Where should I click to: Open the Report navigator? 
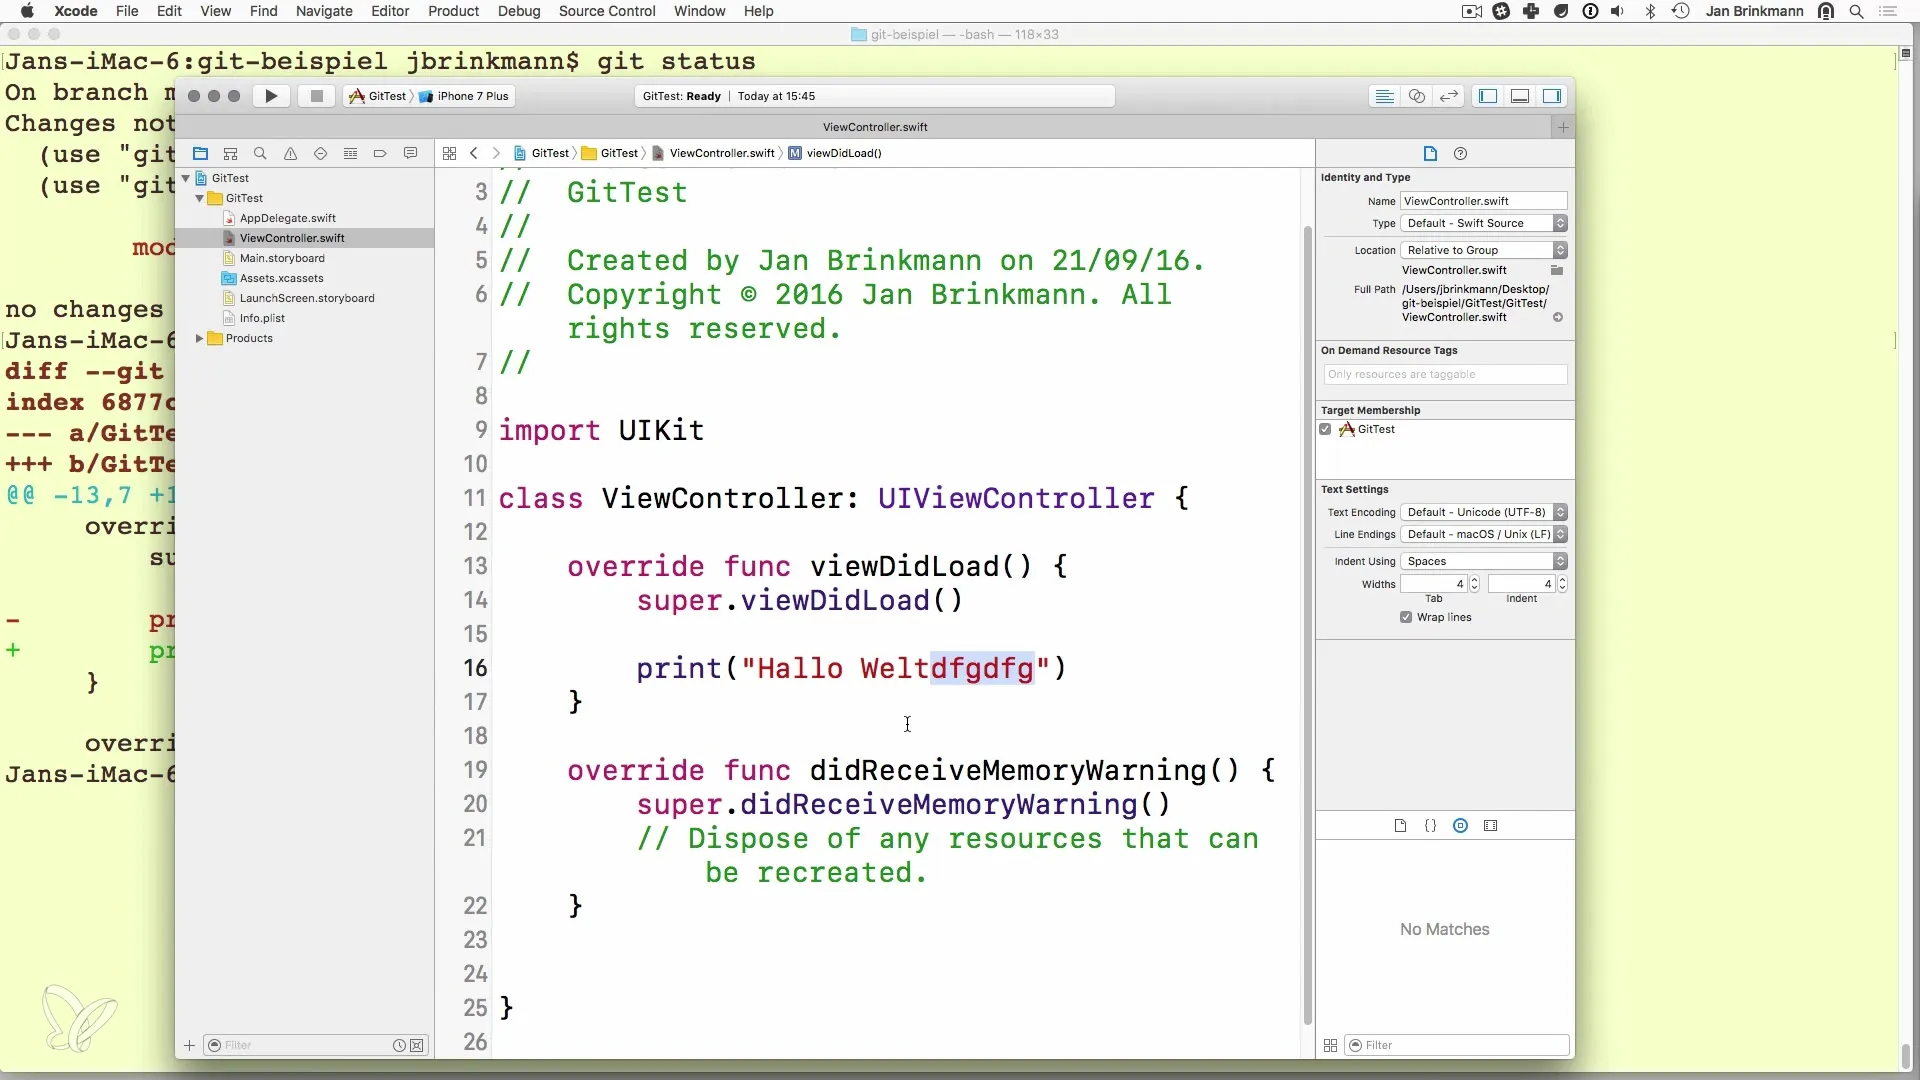tap(410, 153)
